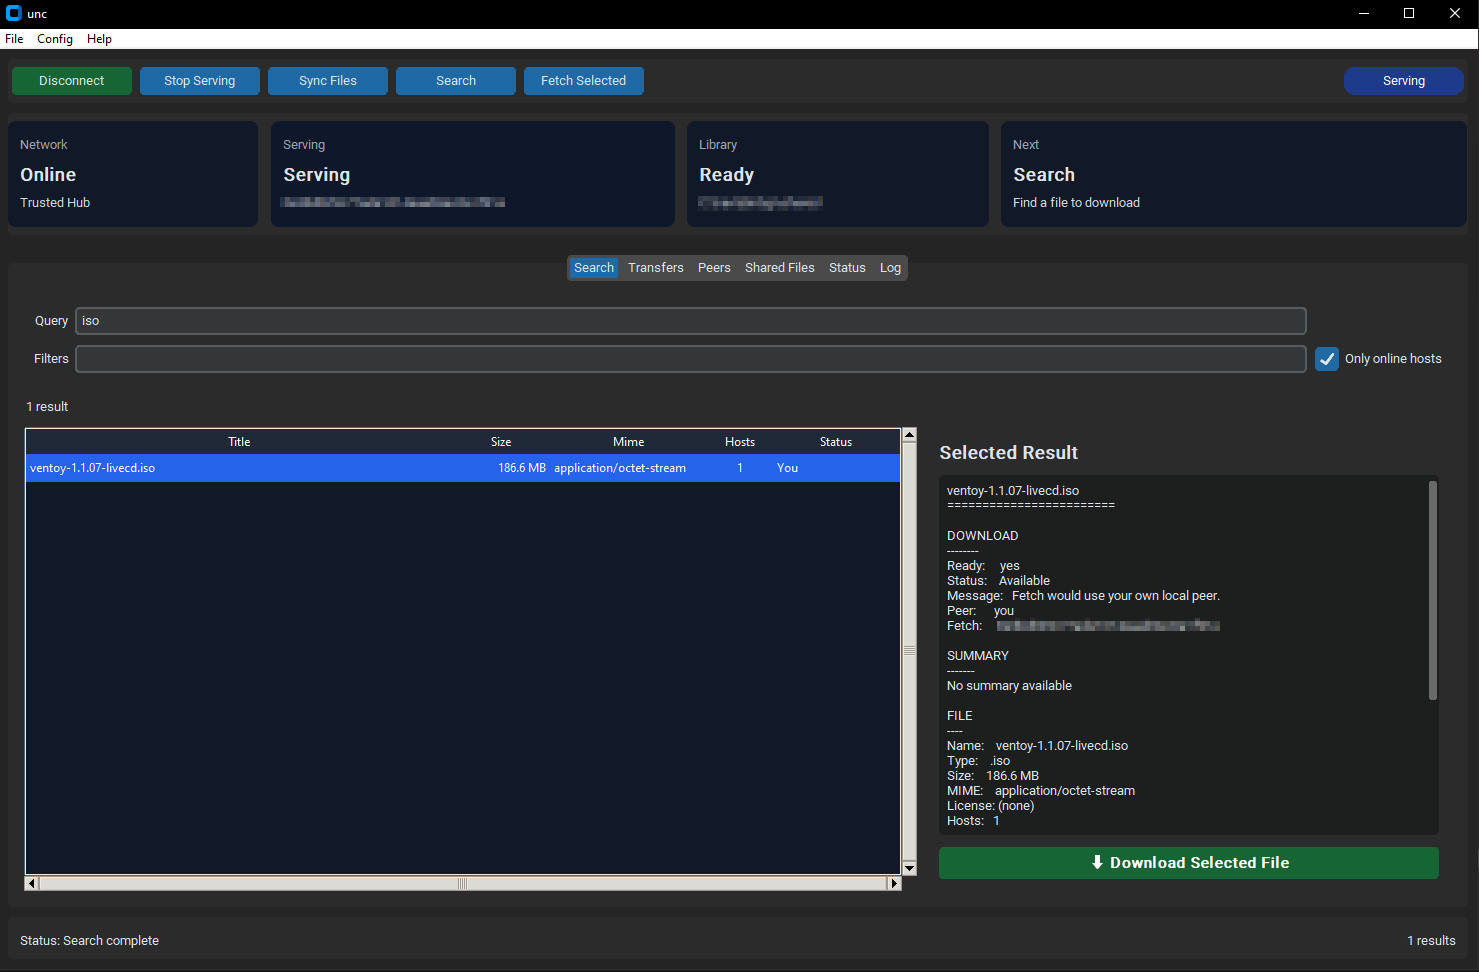Open the Peers tab

pos(714,268)
